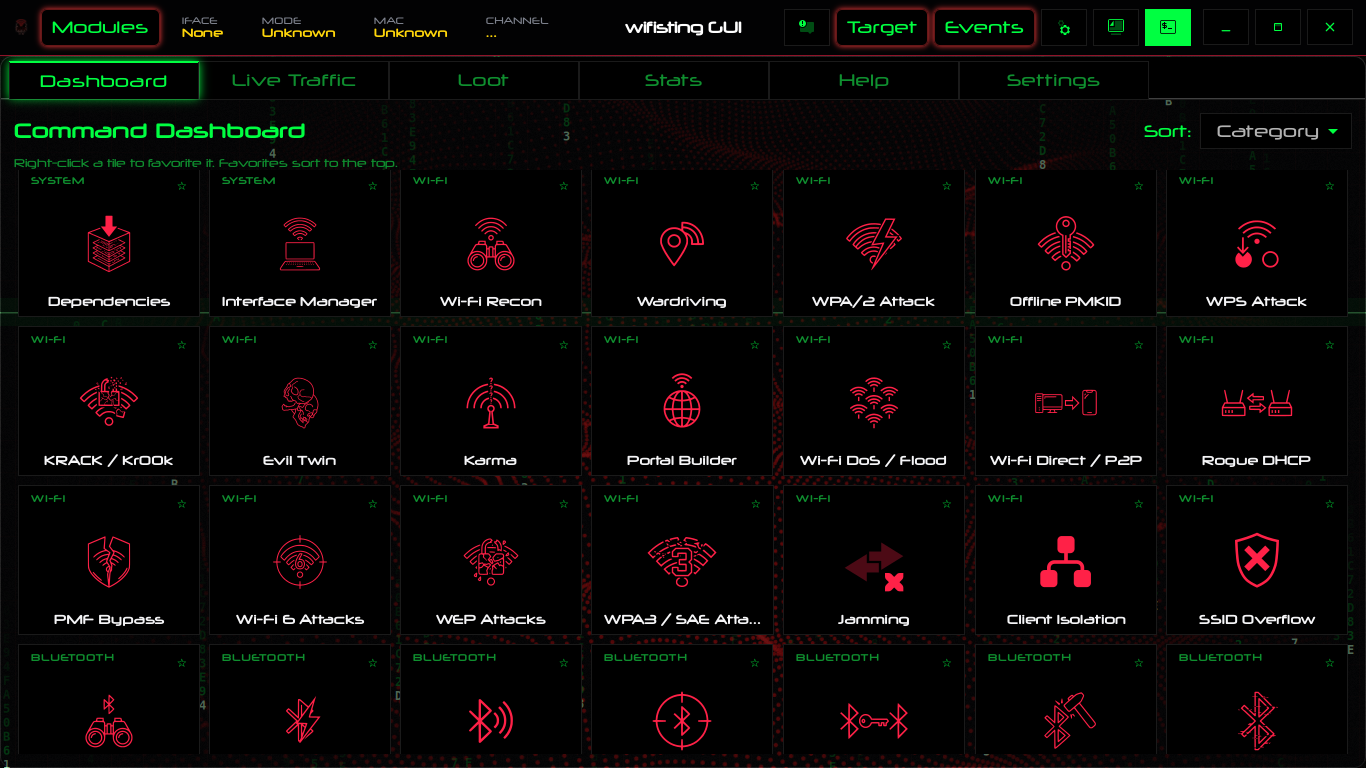Click the MODE value "Unknown"
Screen dimensions: 1366x768
(x=299, y=33)
